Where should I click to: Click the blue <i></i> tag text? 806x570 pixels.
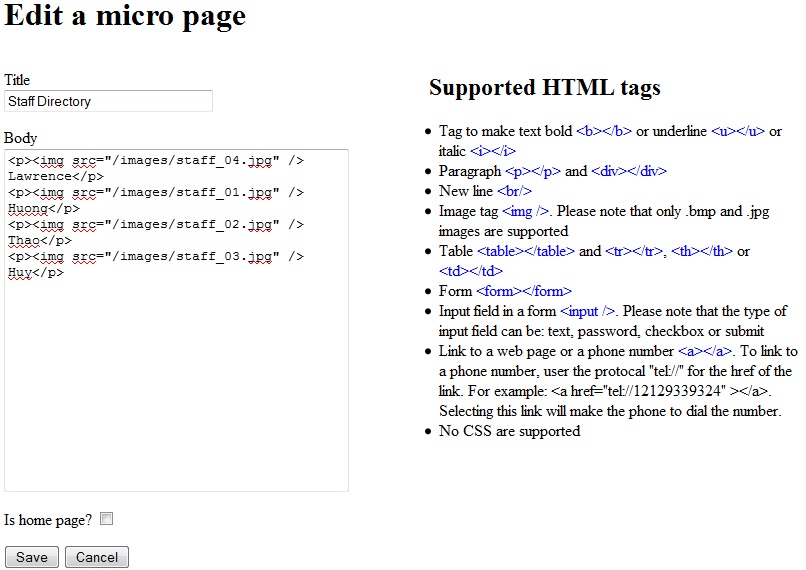point(492,151)
